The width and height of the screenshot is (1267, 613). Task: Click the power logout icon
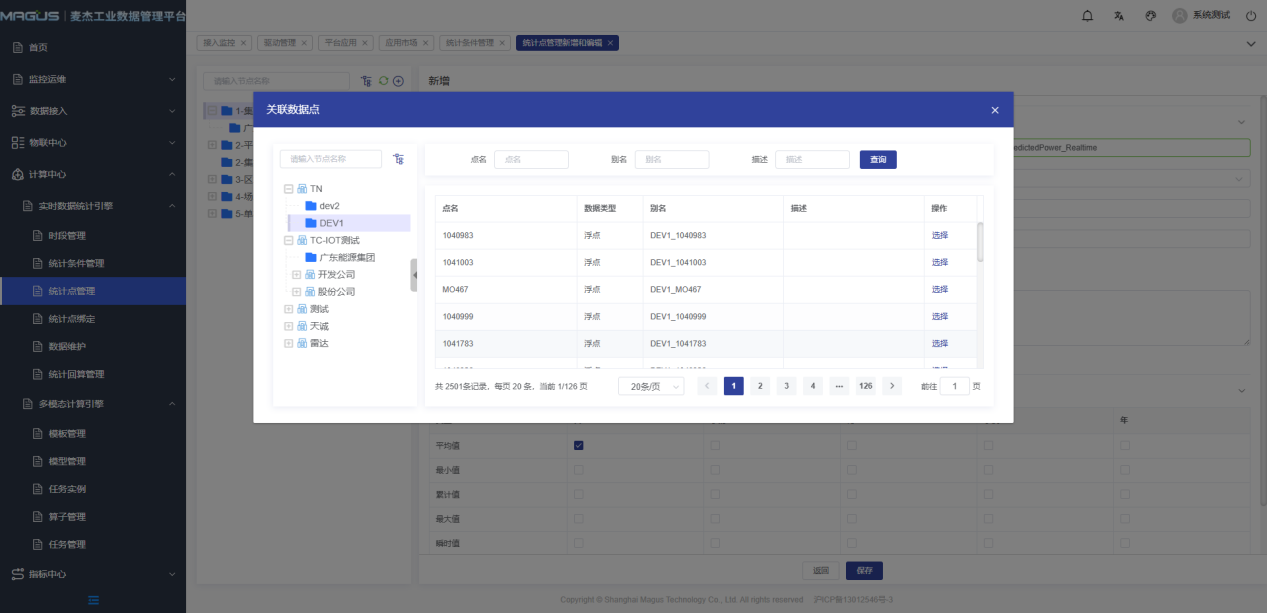[x=1250, y=16]
